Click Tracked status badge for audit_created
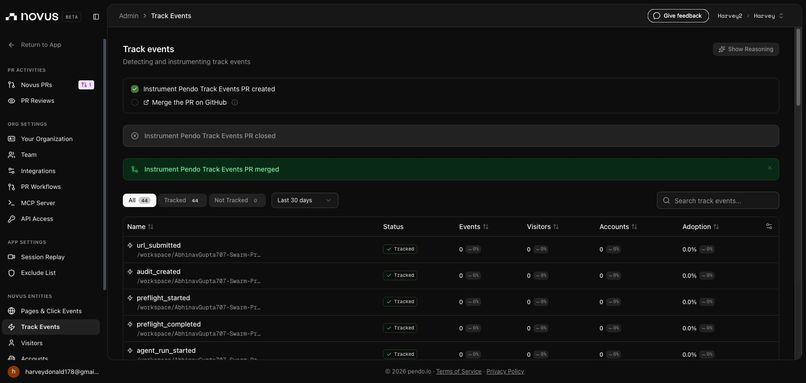The width and height of the screenshot is (806, 383). 400,275
